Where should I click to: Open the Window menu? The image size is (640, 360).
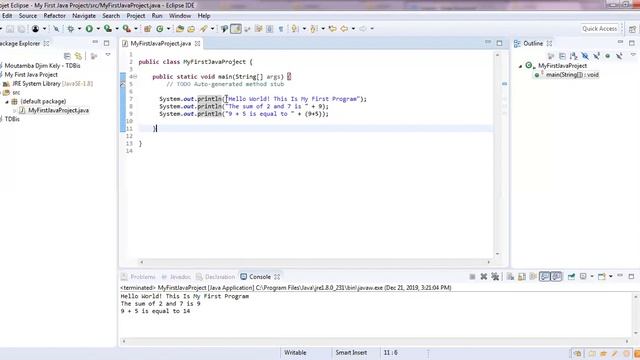pos(180,16)
